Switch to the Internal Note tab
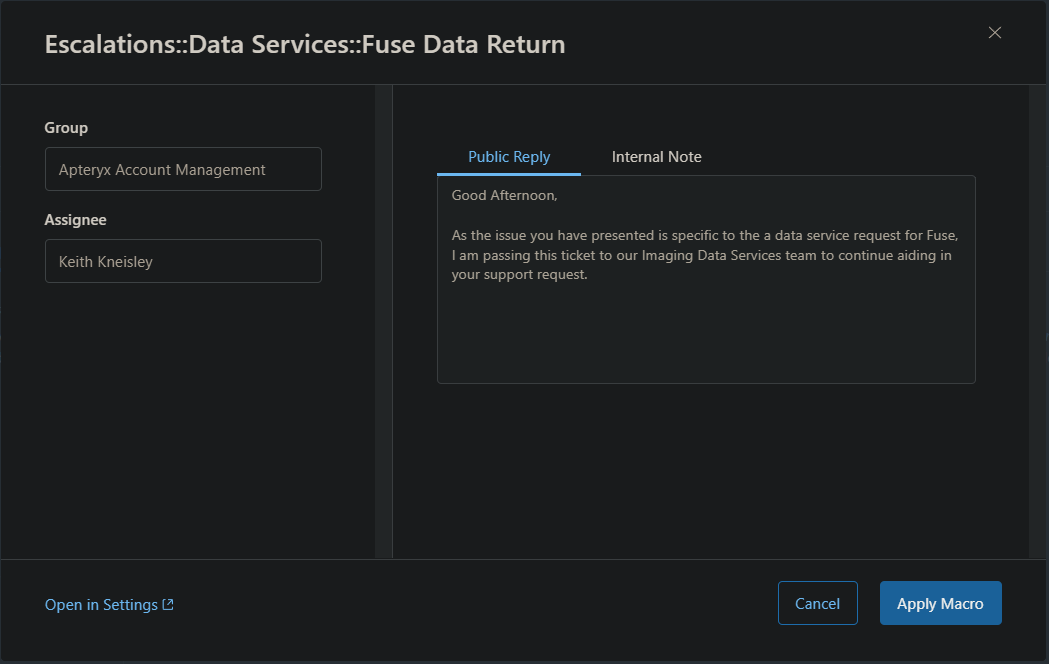This screenshot has width=1049, height=664. [656, 157]
